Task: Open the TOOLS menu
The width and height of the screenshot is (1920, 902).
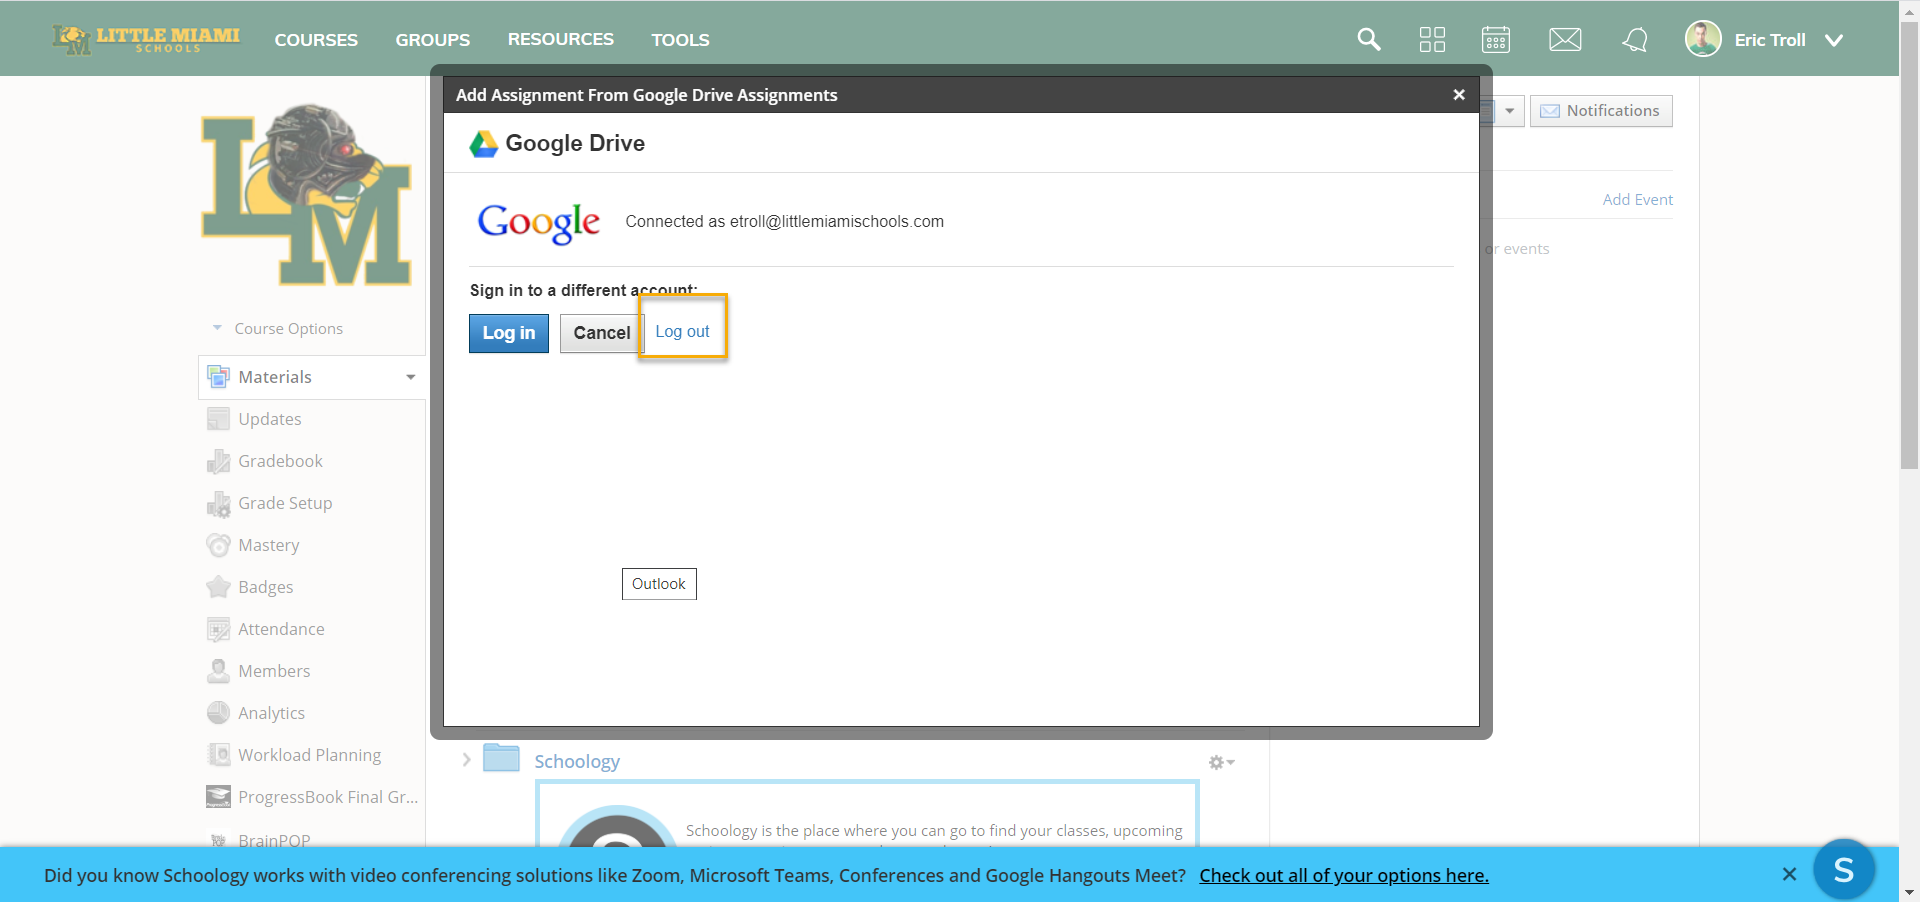Action: point(681,40)
